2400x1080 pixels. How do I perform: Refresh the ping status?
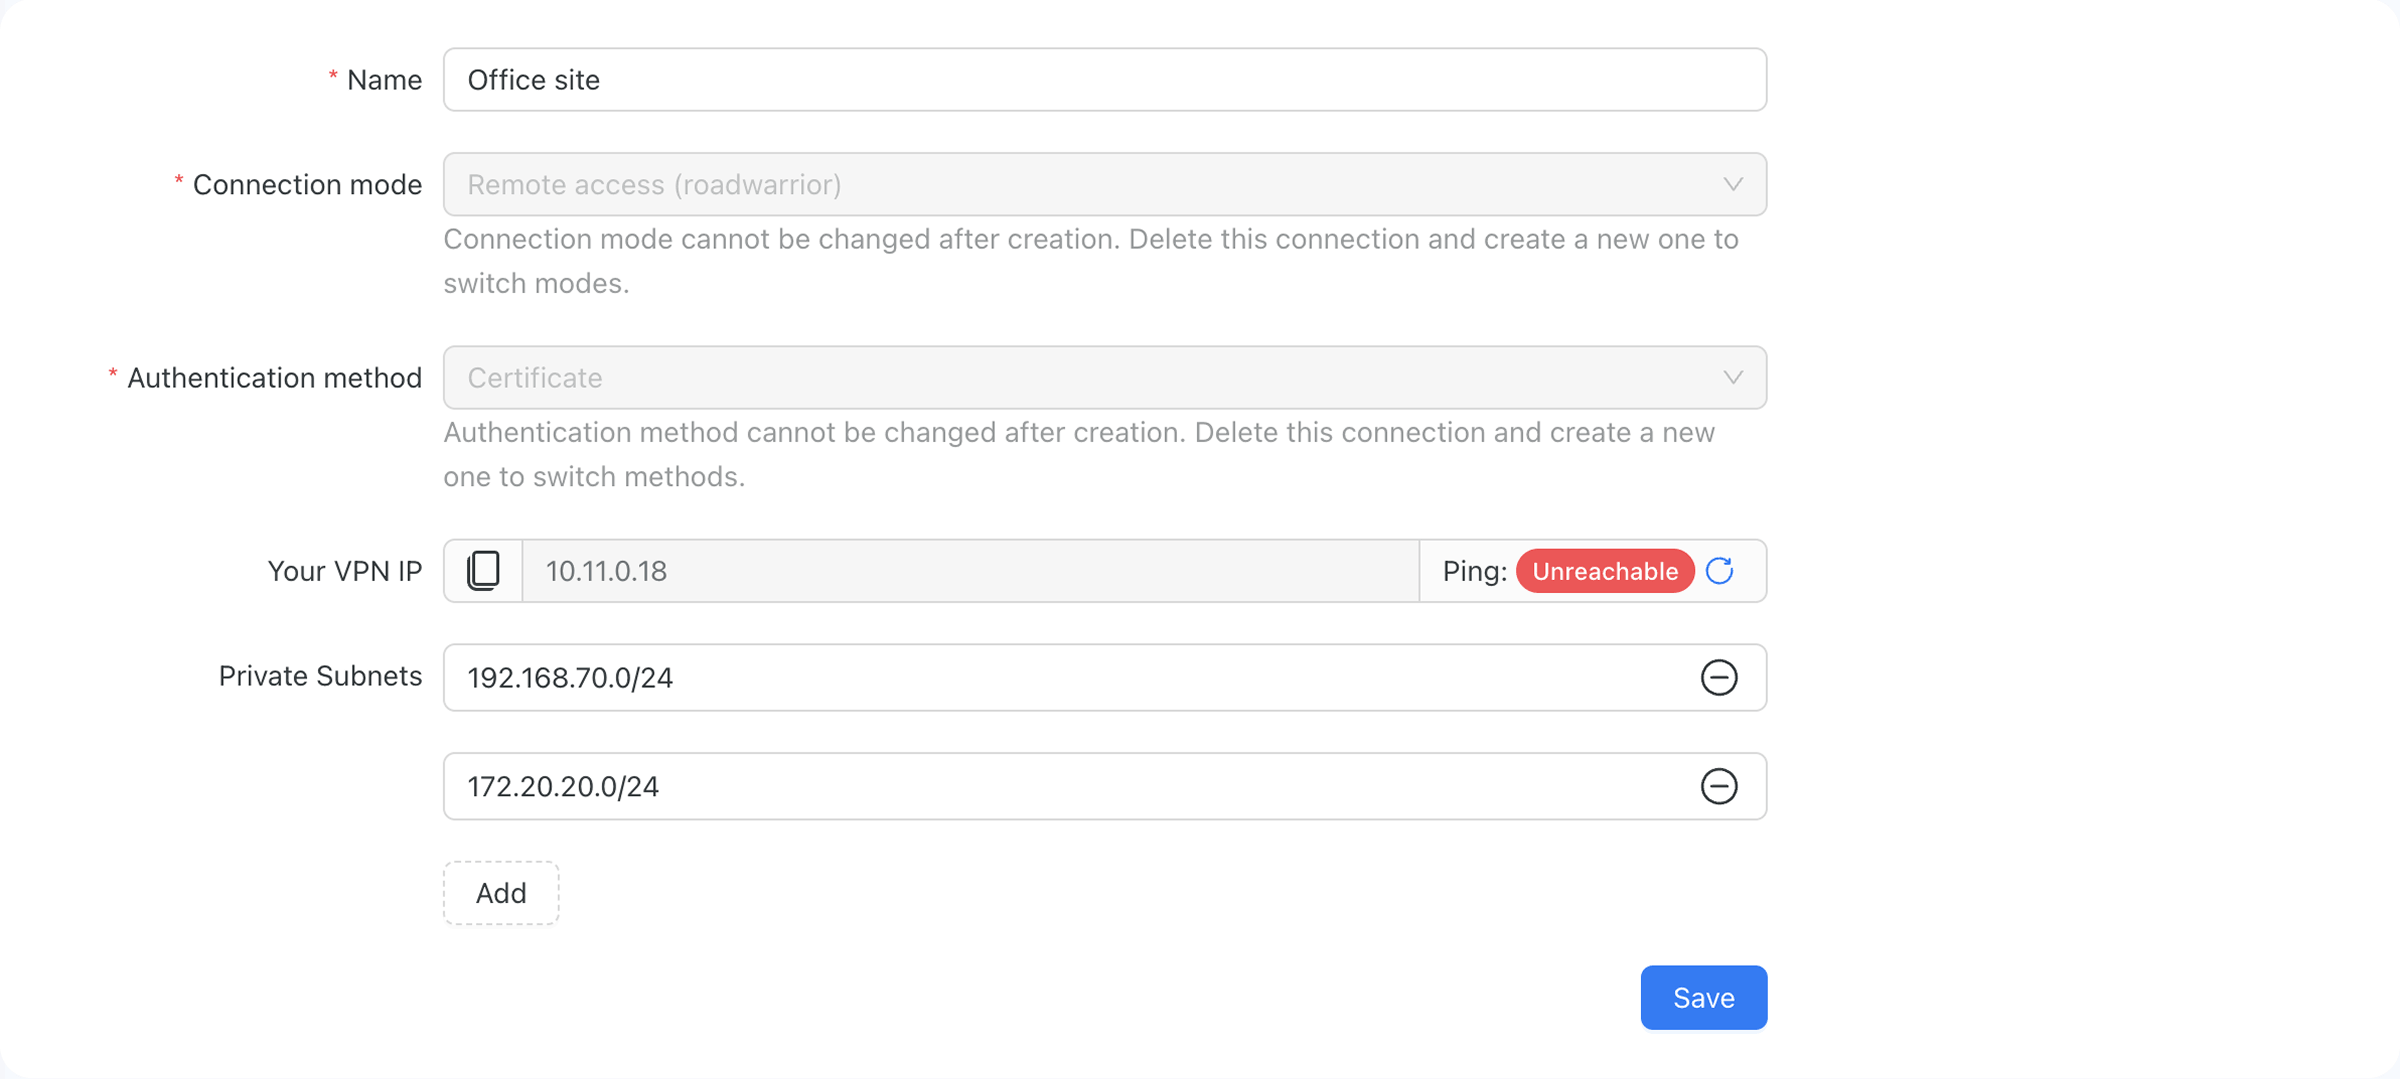coord(1719,571)
